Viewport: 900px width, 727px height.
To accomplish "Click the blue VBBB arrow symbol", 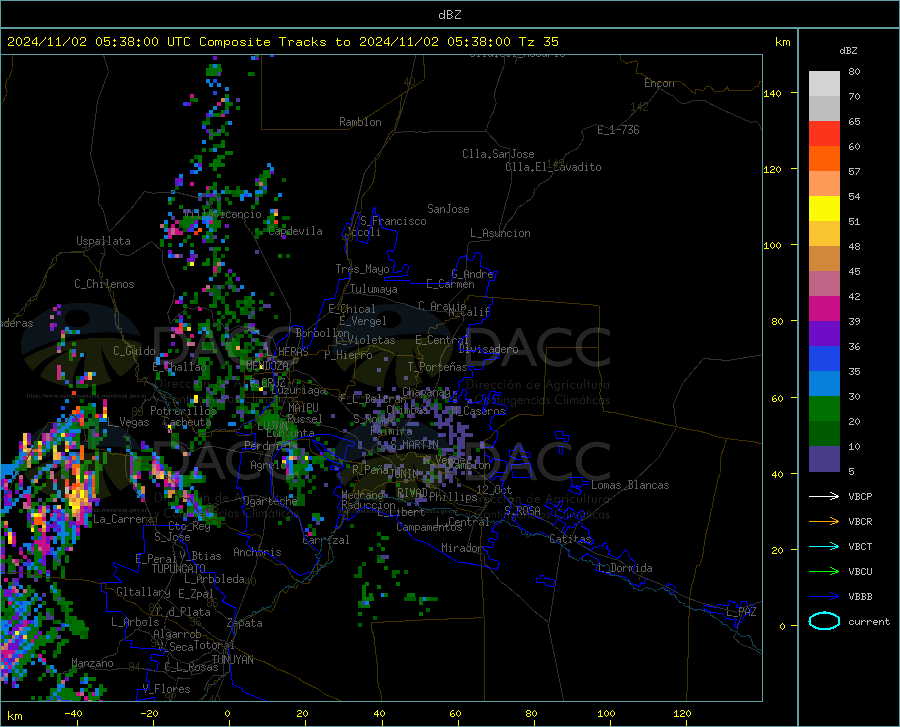I will (x=824, y=596).
